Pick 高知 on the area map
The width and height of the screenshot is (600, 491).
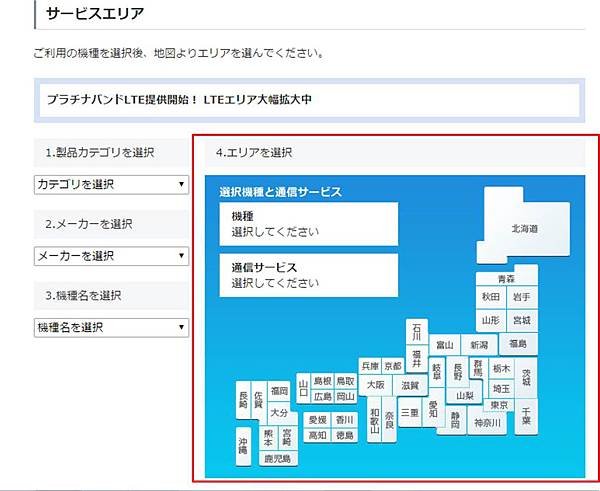(x=317, y=435)
